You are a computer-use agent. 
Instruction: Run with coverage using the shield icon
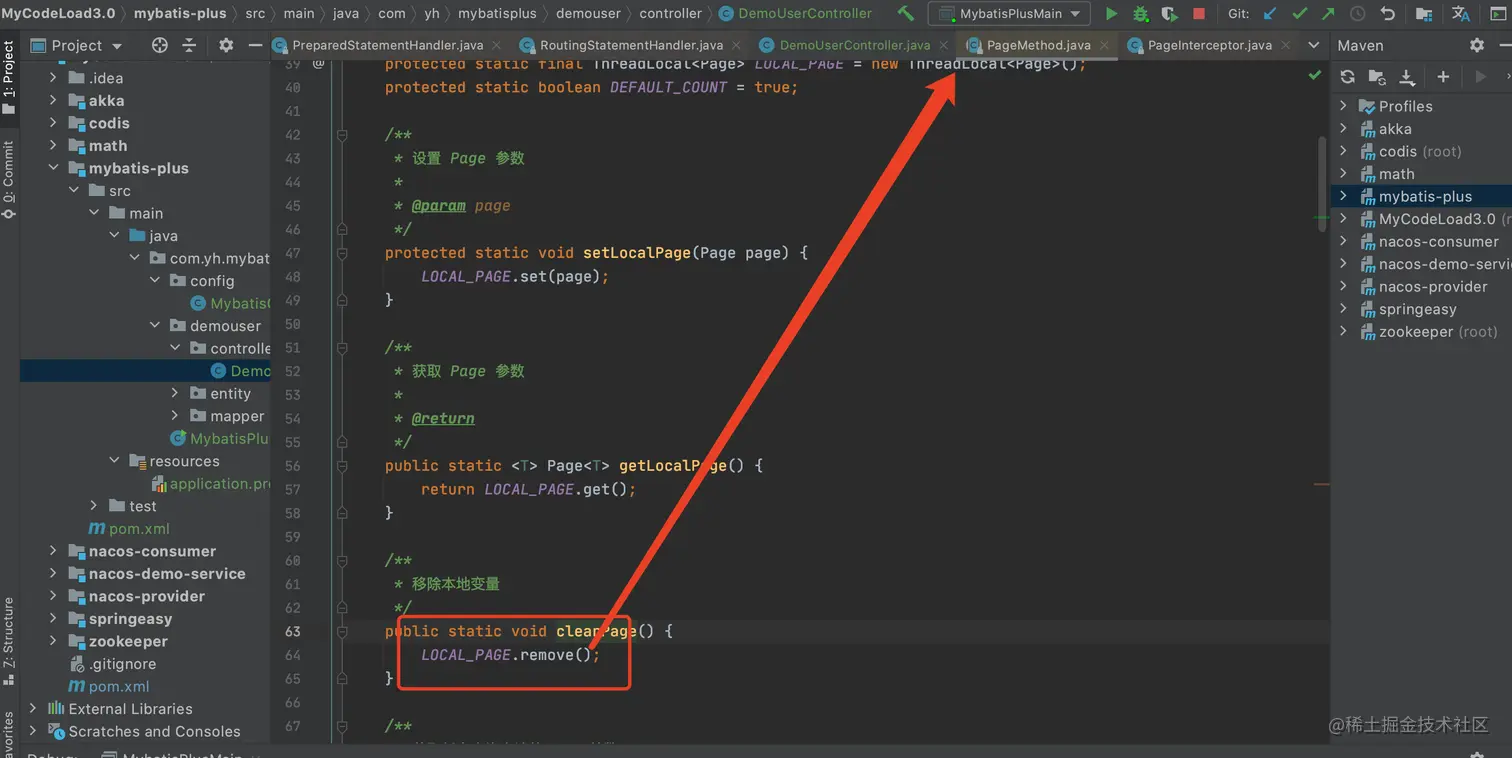[x=1169, y=14]
